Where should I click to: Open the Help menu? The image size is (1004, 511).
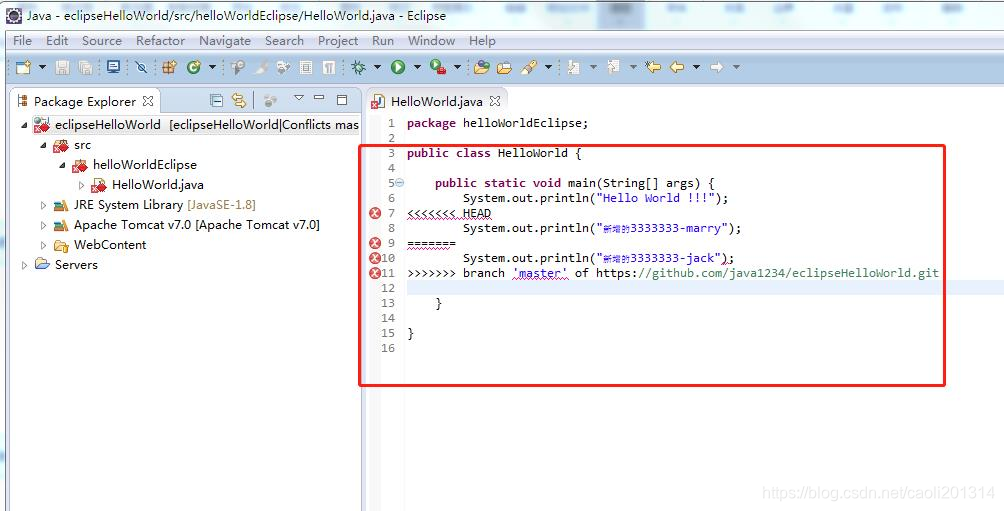482,40
